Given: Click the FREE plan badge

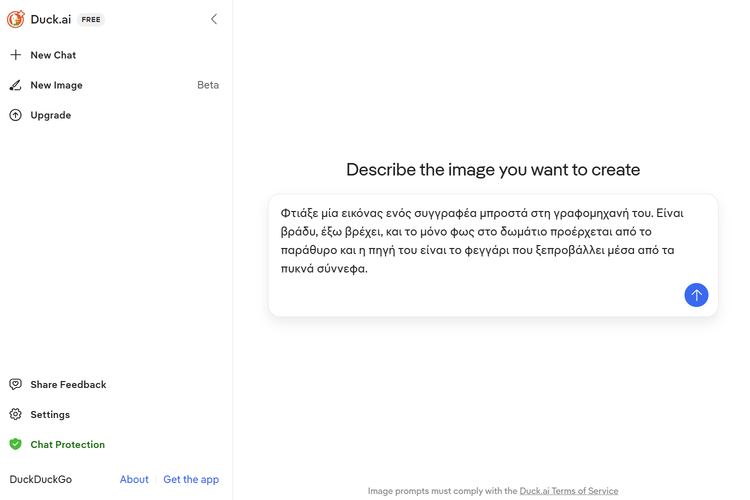Looking at the screenshot, I should 91,19.
